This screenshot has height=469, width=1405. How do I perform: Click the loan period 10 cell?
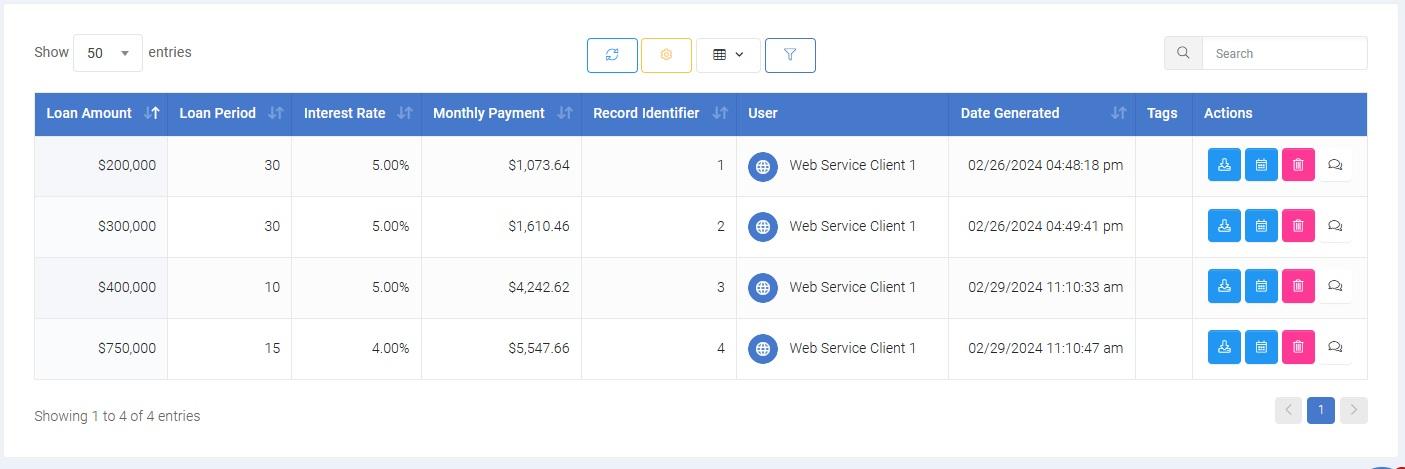click(229, 288)
